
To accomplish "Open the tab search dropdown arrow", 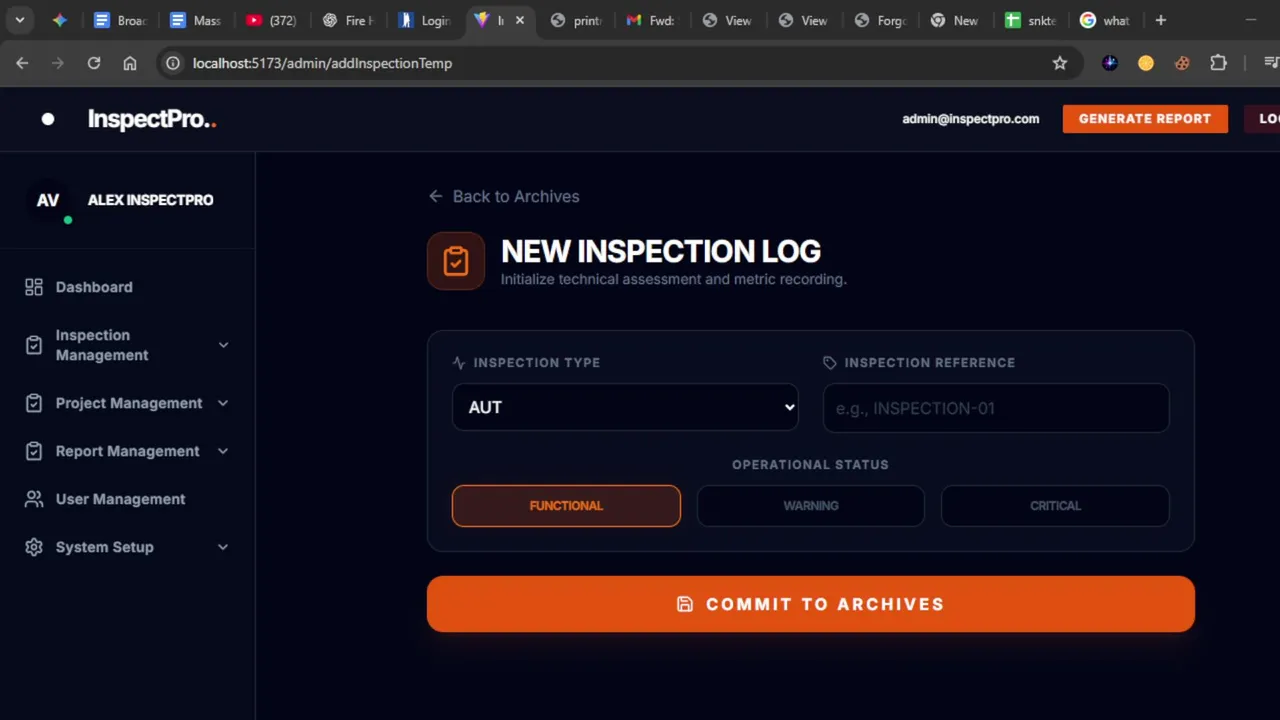I will [x=19, y=20].
